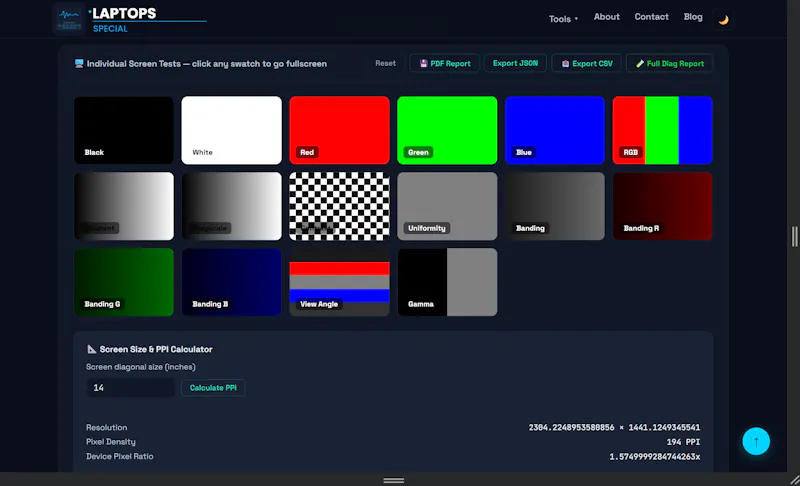This screenshot has width=800, height=486.
Task: Click the ruler icon beside Screen Size calculator
Action: (91, 349)
